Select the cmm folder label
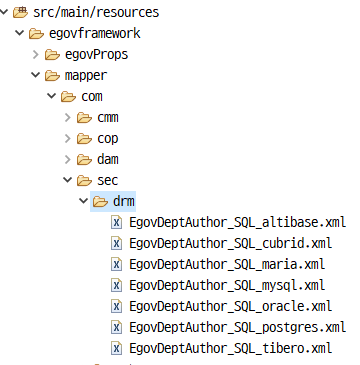 pyautogui.click(x=108, y=118)
